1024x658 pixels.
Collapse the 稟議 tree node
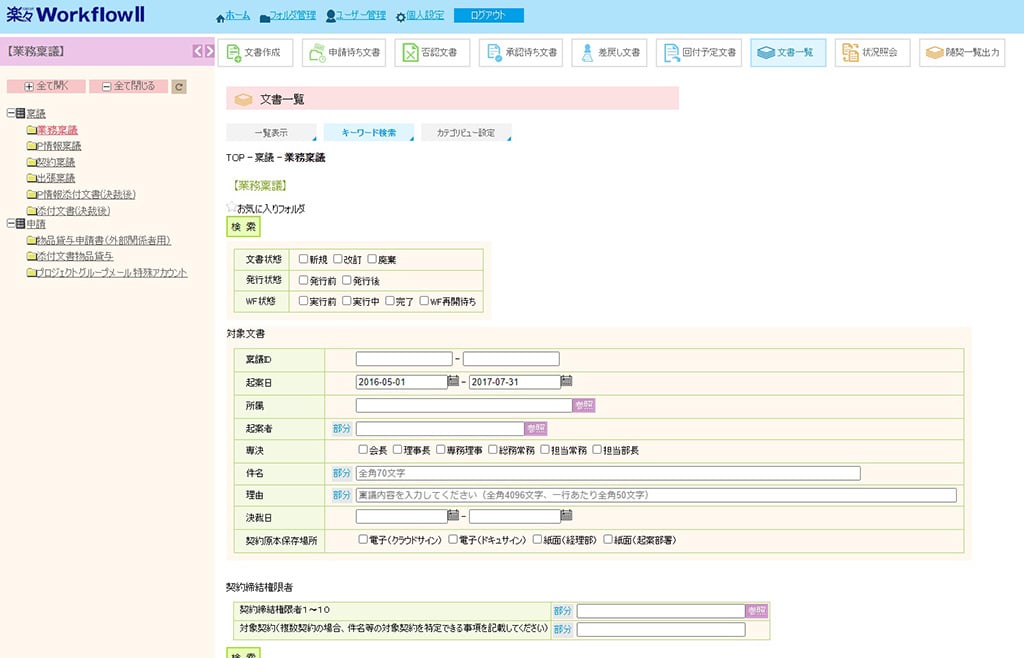click(11, 114)
